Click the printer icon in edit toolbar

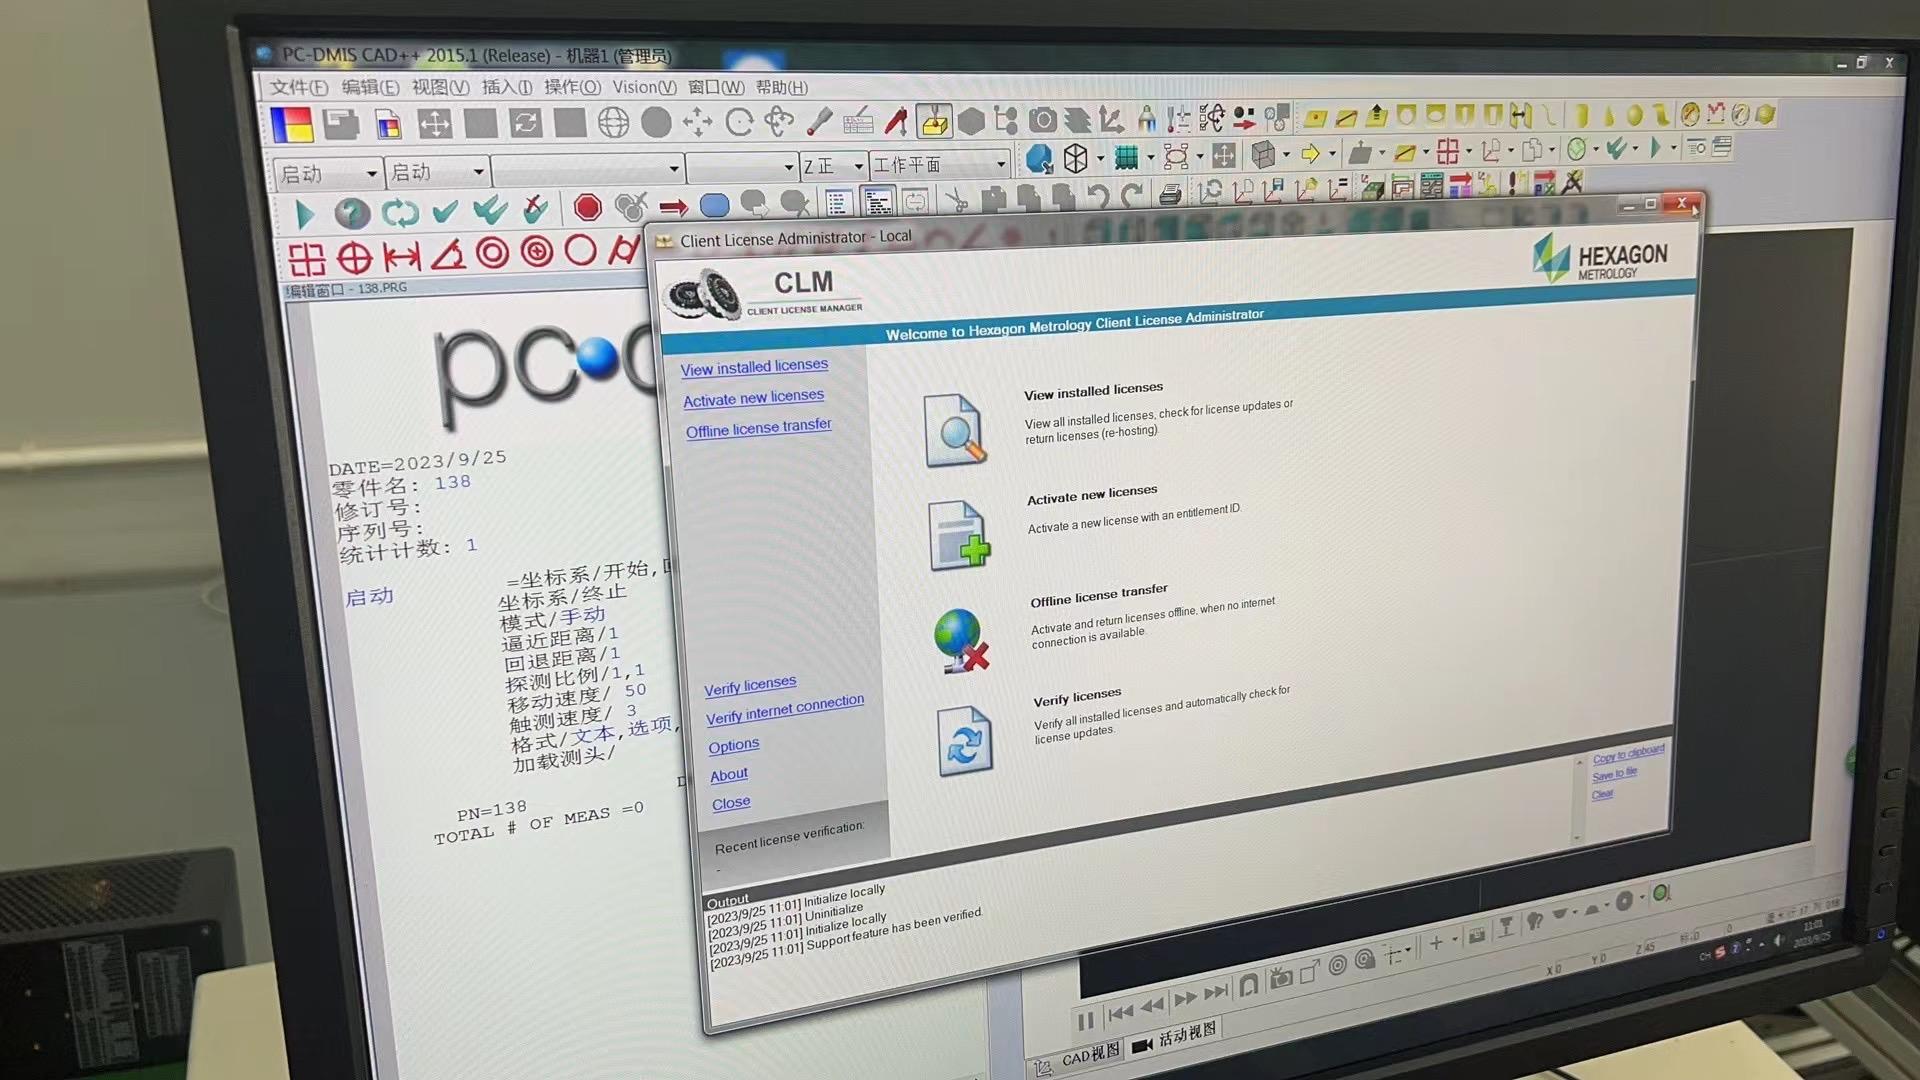pos(1169,194)
